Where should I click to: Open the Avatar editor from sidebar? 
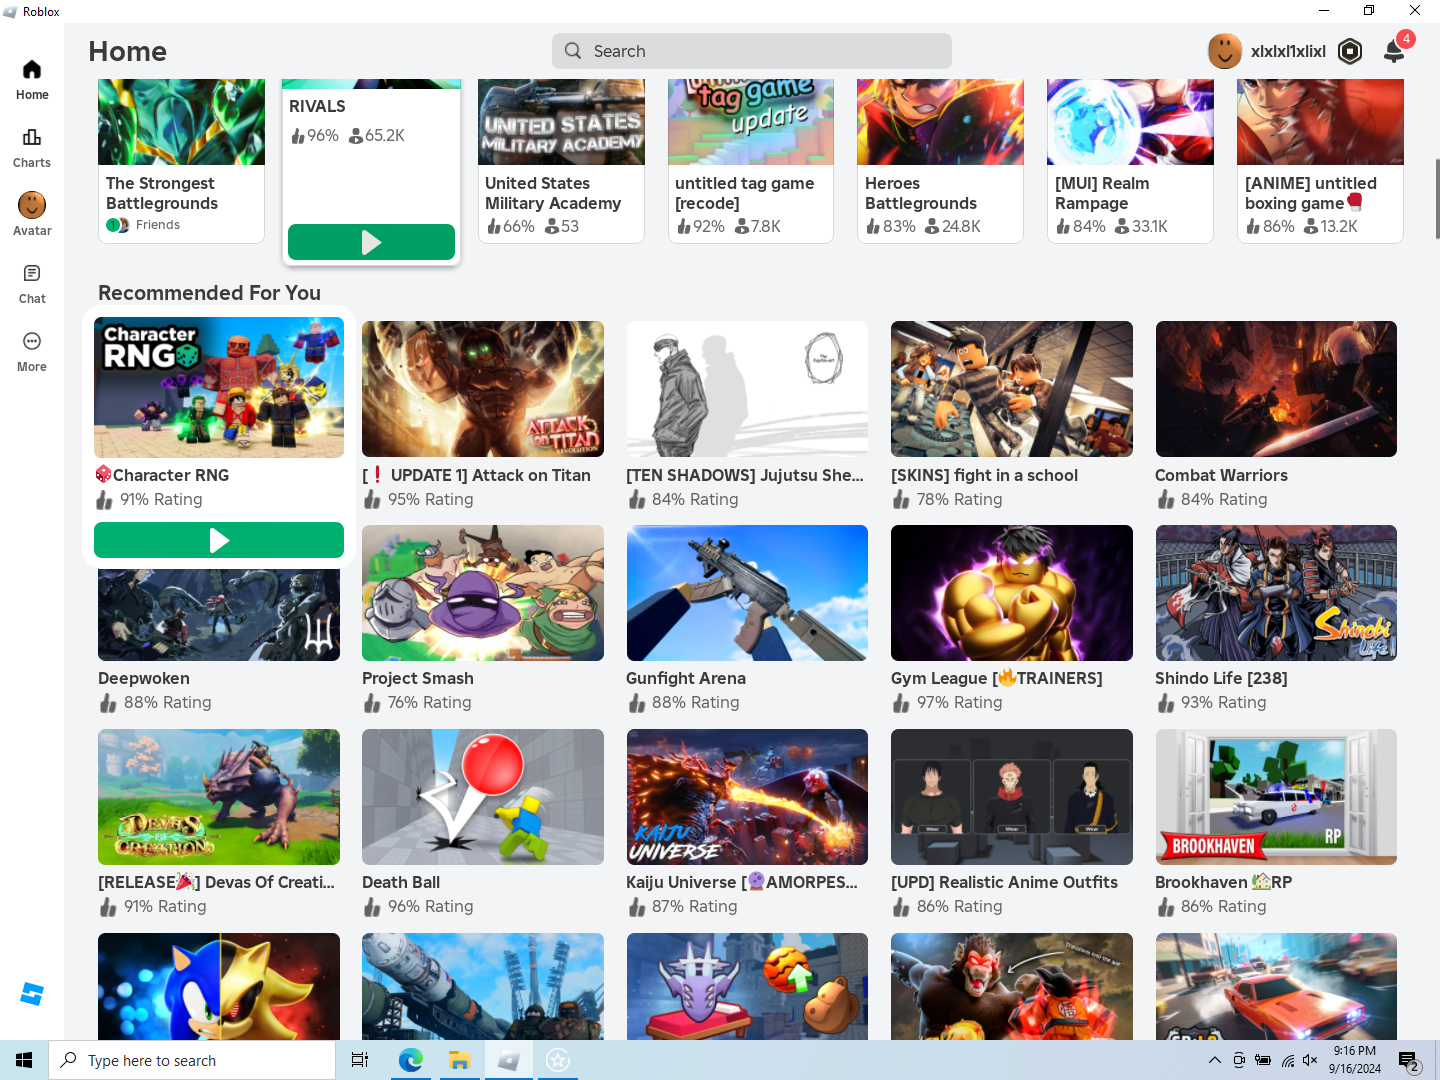pos(32,215)
